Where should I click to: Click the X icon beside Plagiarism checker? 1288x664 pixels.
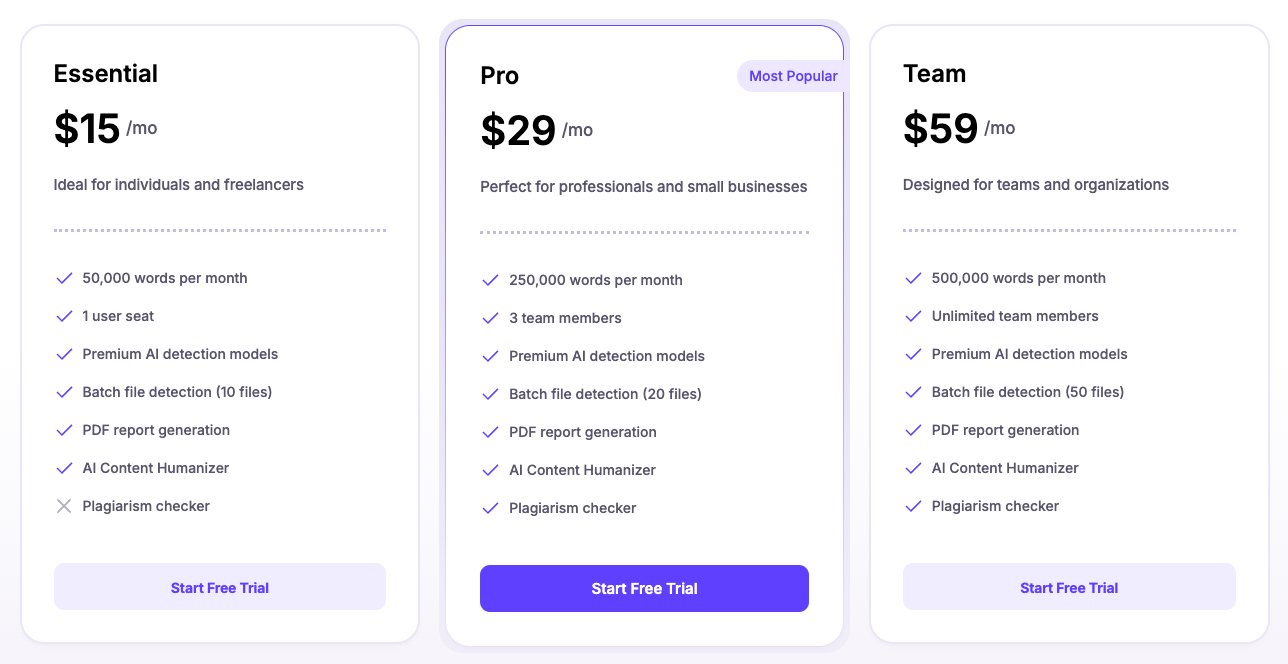pyautogui.click(x=64, y=506)
